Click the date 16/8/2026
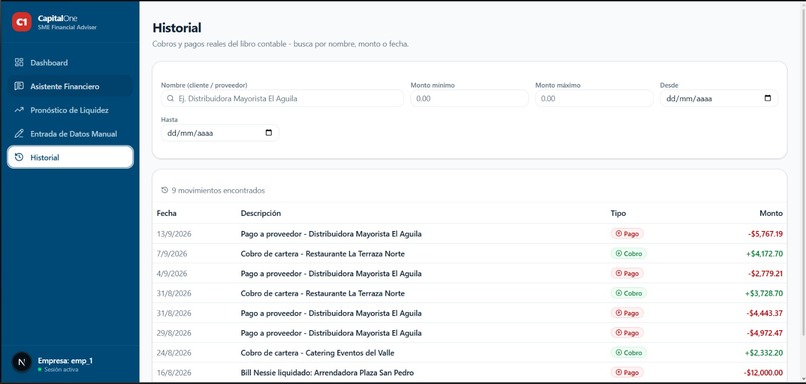This screenshot has height=384, width=806. pyautogui.click(x=174, y=373)
